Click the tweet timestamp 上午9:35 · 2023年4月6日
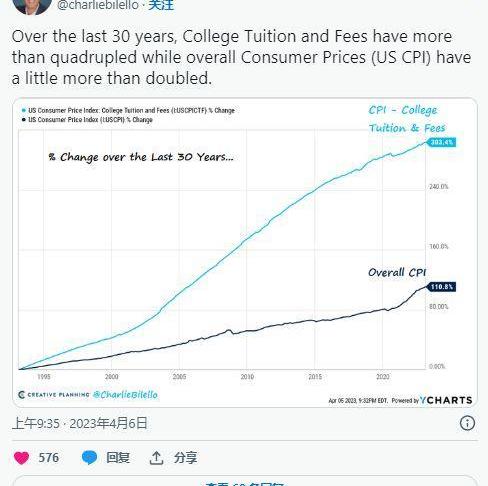Viewport: 488px width, 486px height. pyautogui.click(x=80, y=423)
